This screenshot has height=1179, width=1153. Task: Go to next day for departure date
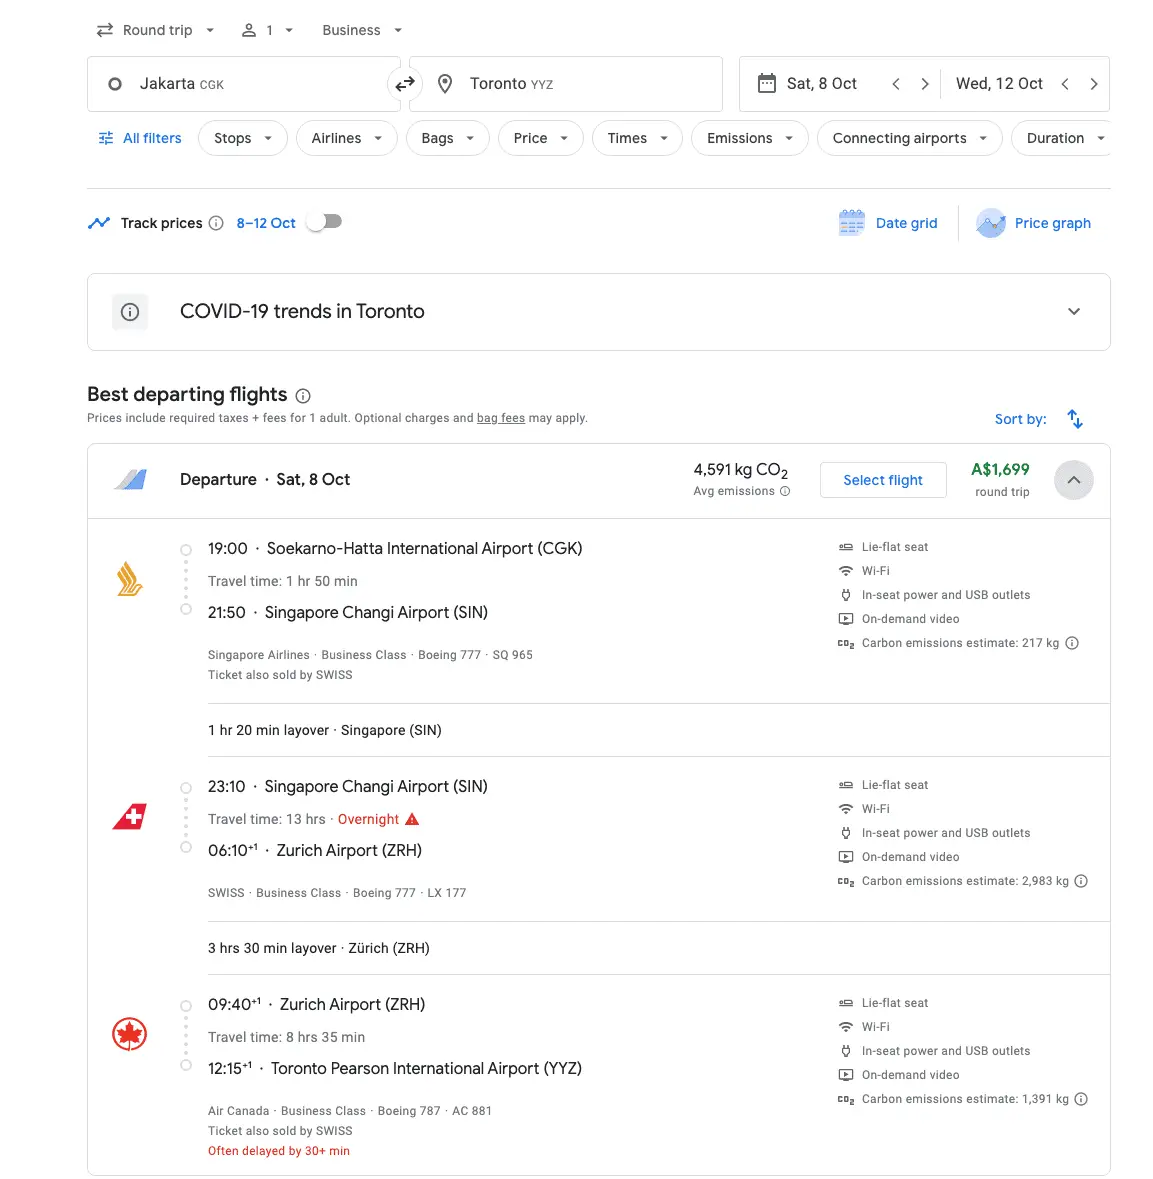click(925, 84)
